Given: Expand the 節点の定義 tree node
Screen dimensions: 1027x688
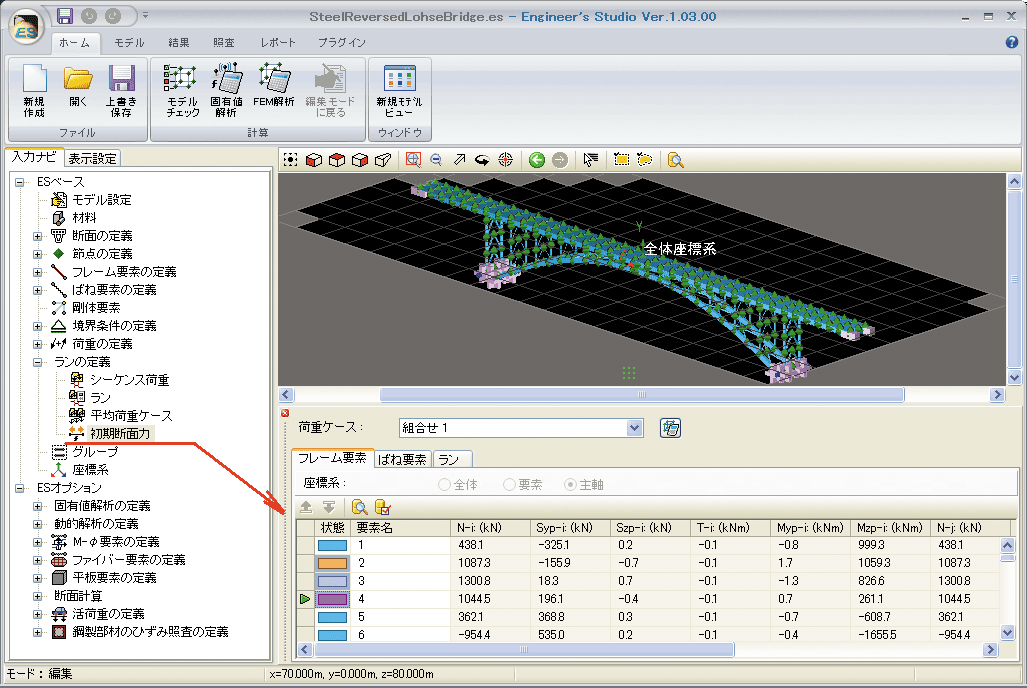Looking at the screenshot, I should pos(37,254).
